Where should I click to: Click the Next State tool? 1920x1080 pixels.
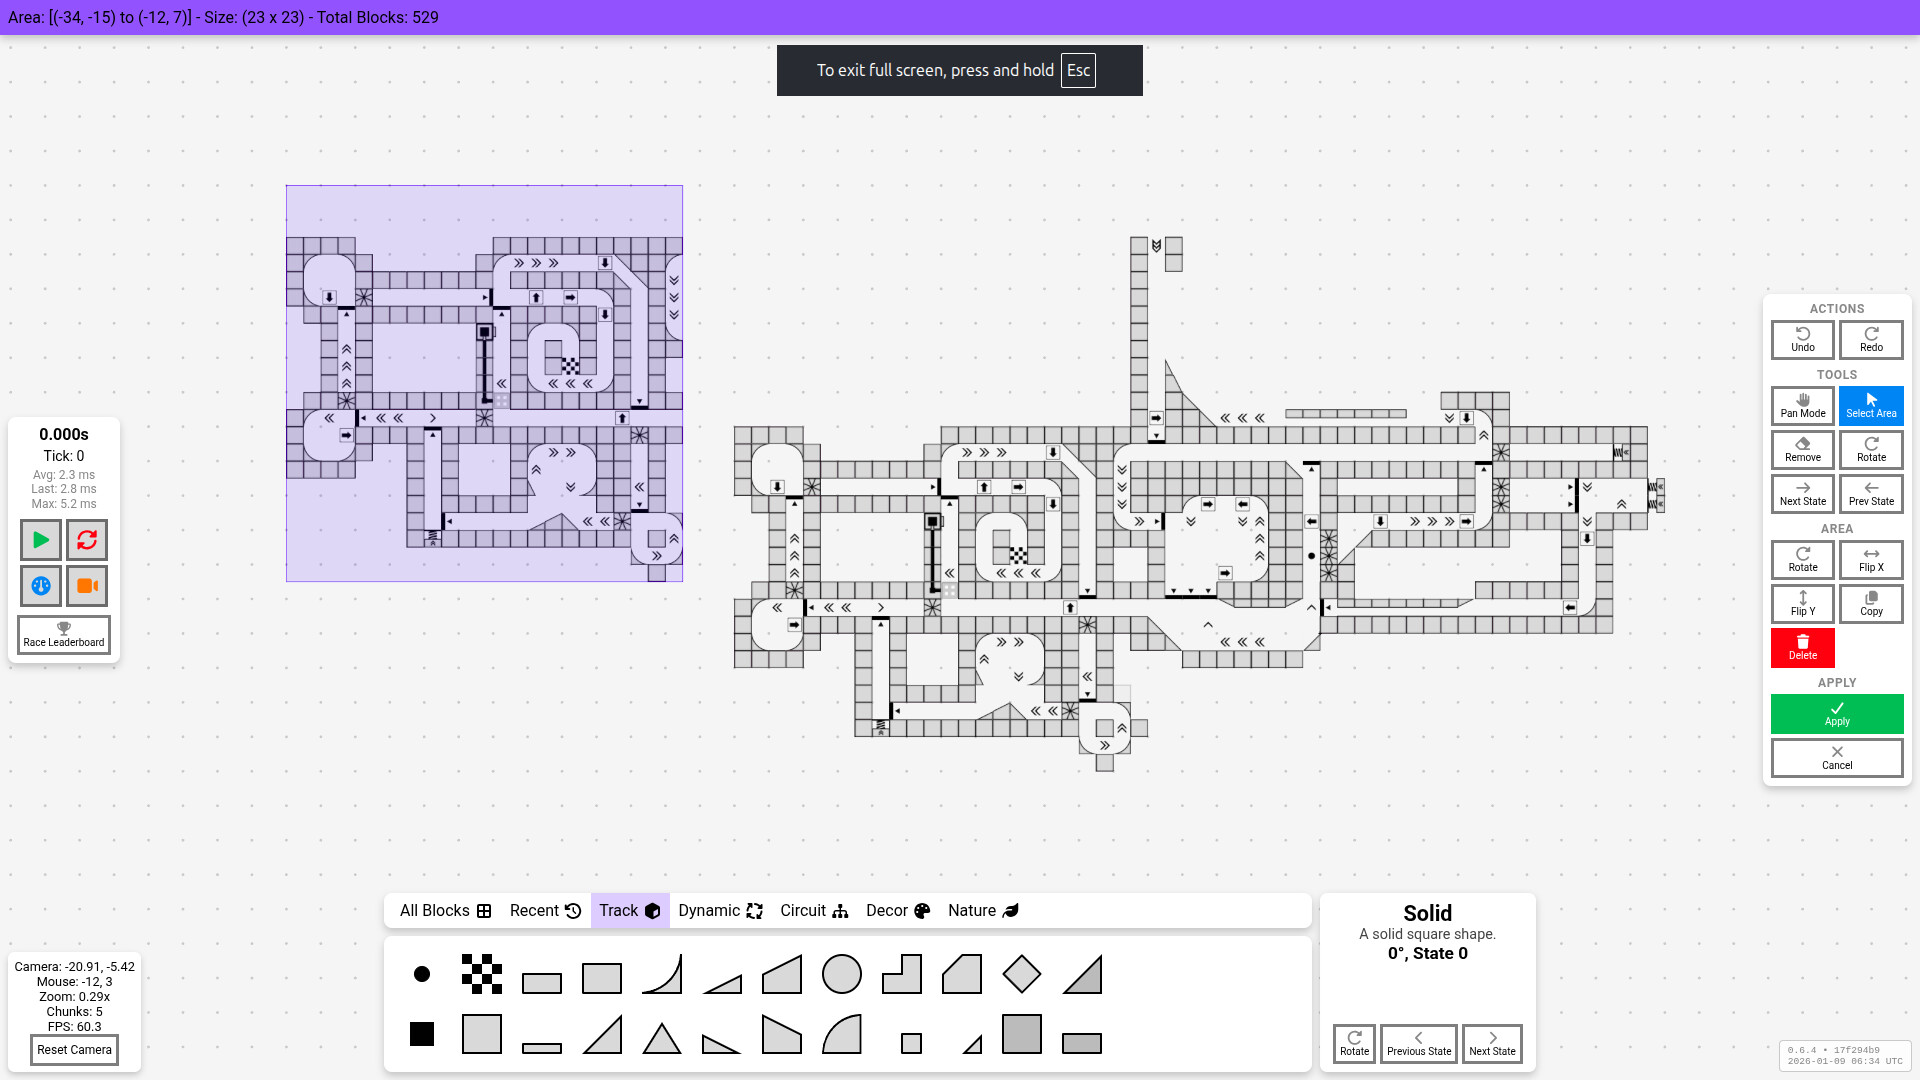click(1802, 494)
